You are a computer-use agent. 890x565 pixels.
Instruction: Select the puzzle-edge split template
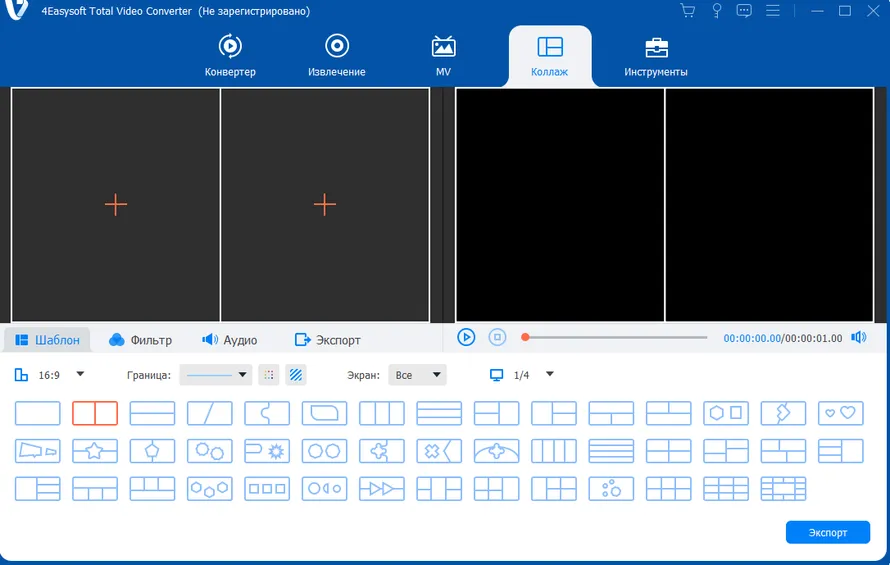(x=267, y=413)
